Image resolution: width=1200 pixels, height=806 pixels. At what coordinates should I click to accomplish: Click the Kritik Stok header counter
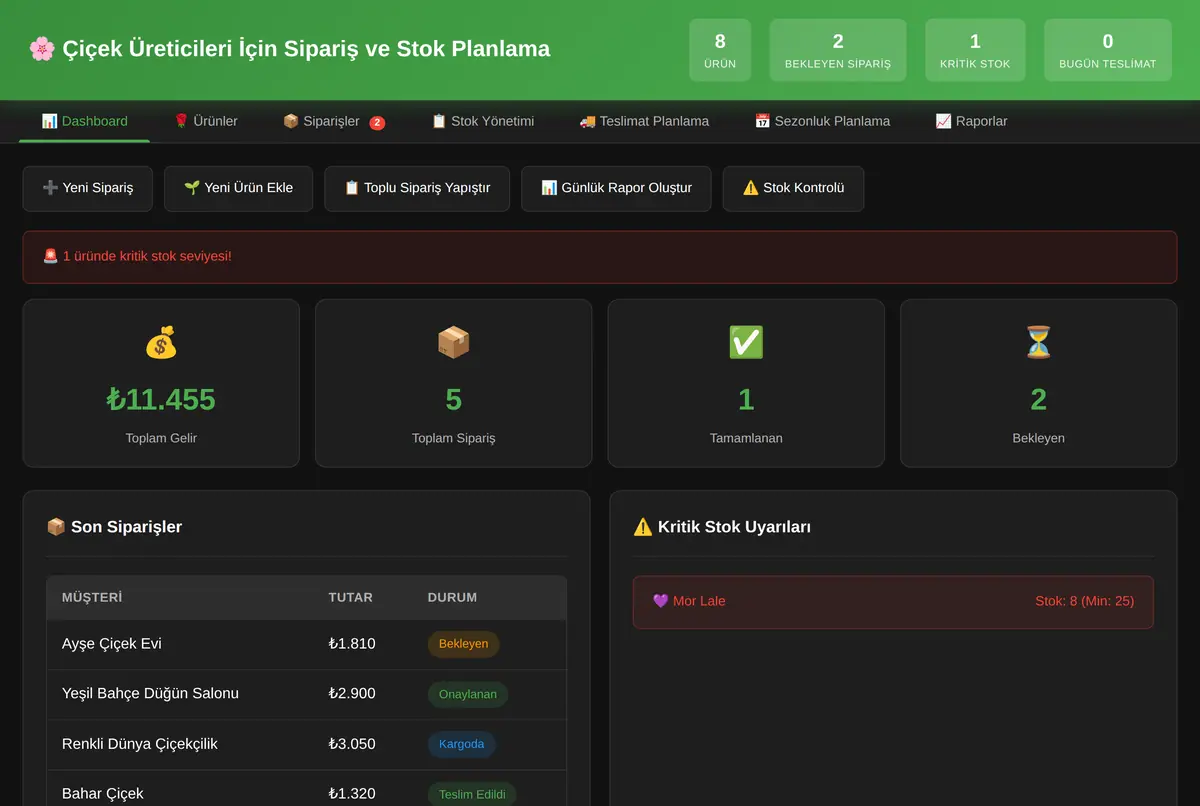click(x=975, y=50)
